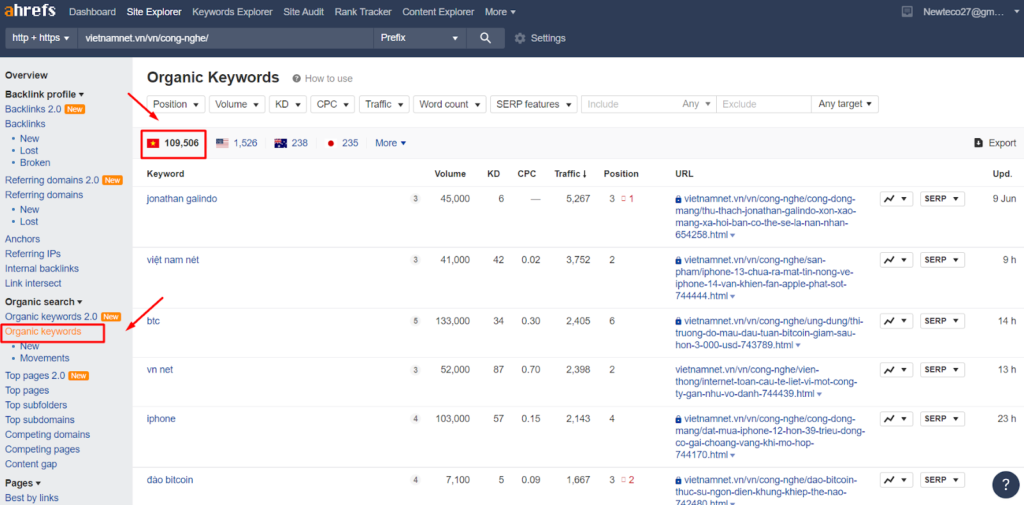Click the keyword jonathan galindo
This screenshot has height=505, width=1024.
point(182,199)
